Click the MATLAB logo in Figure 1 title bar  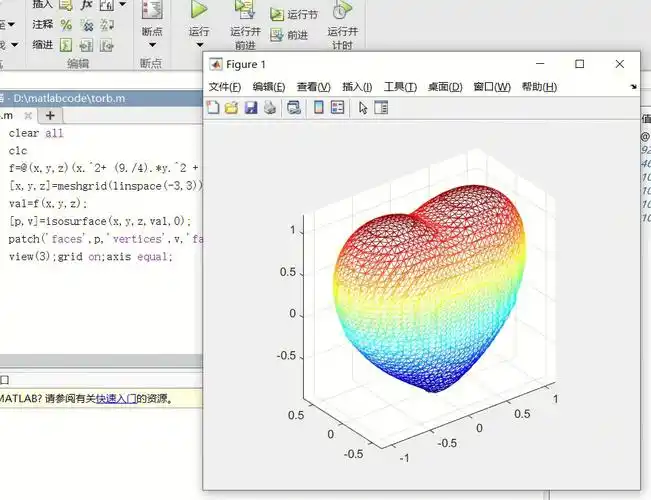click(215, 64)
